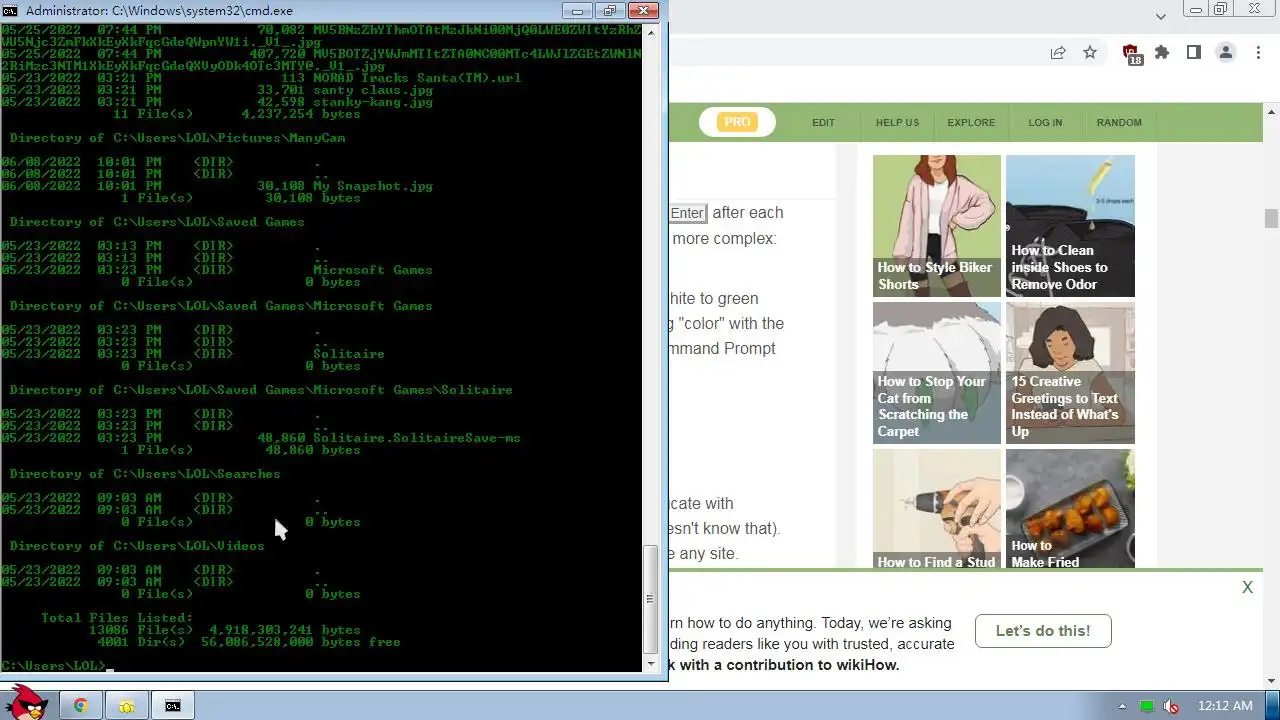Image resolution: width=1280 pixels, height=720 pixels.
Task: Click Directory of C:\Users\LOL\Videos line
Action: click(137, 546)
